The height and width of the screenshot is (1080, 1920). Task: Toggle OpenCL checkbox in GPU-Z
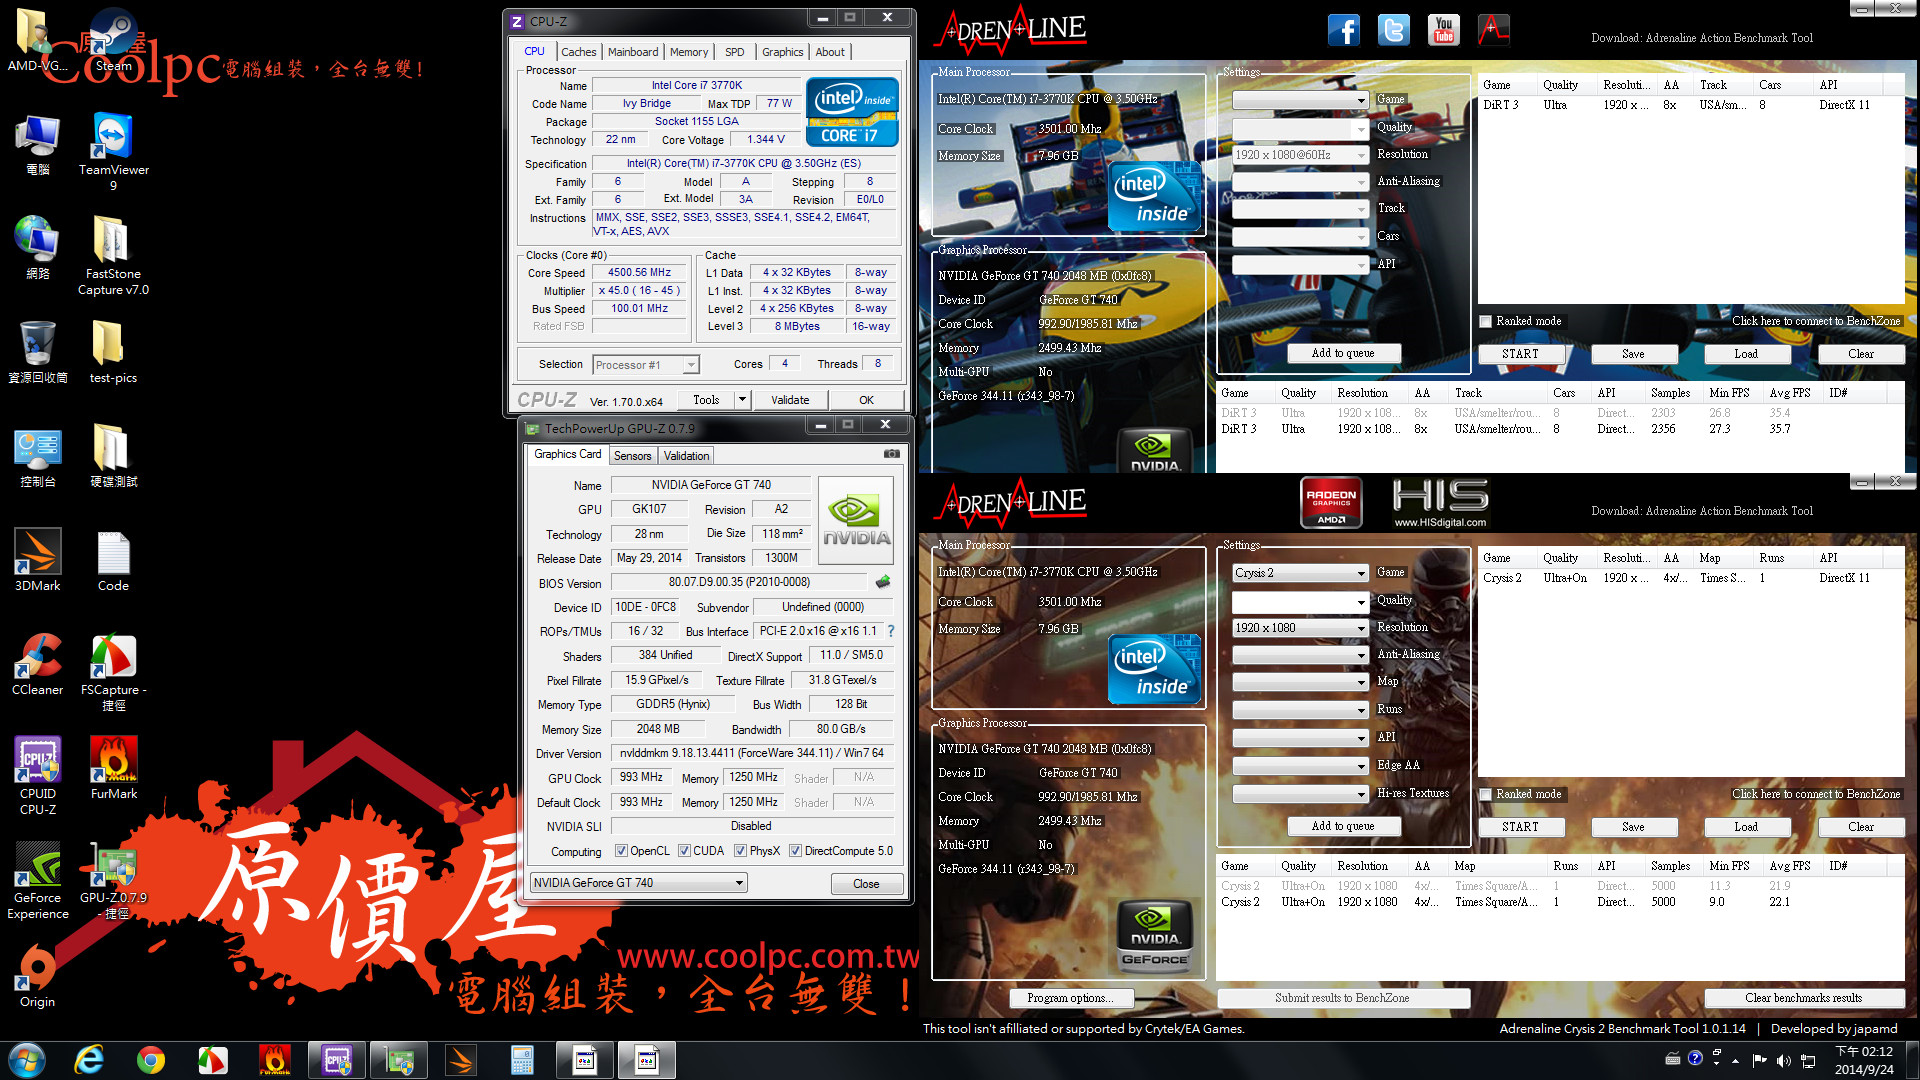(x=621, y=851)
